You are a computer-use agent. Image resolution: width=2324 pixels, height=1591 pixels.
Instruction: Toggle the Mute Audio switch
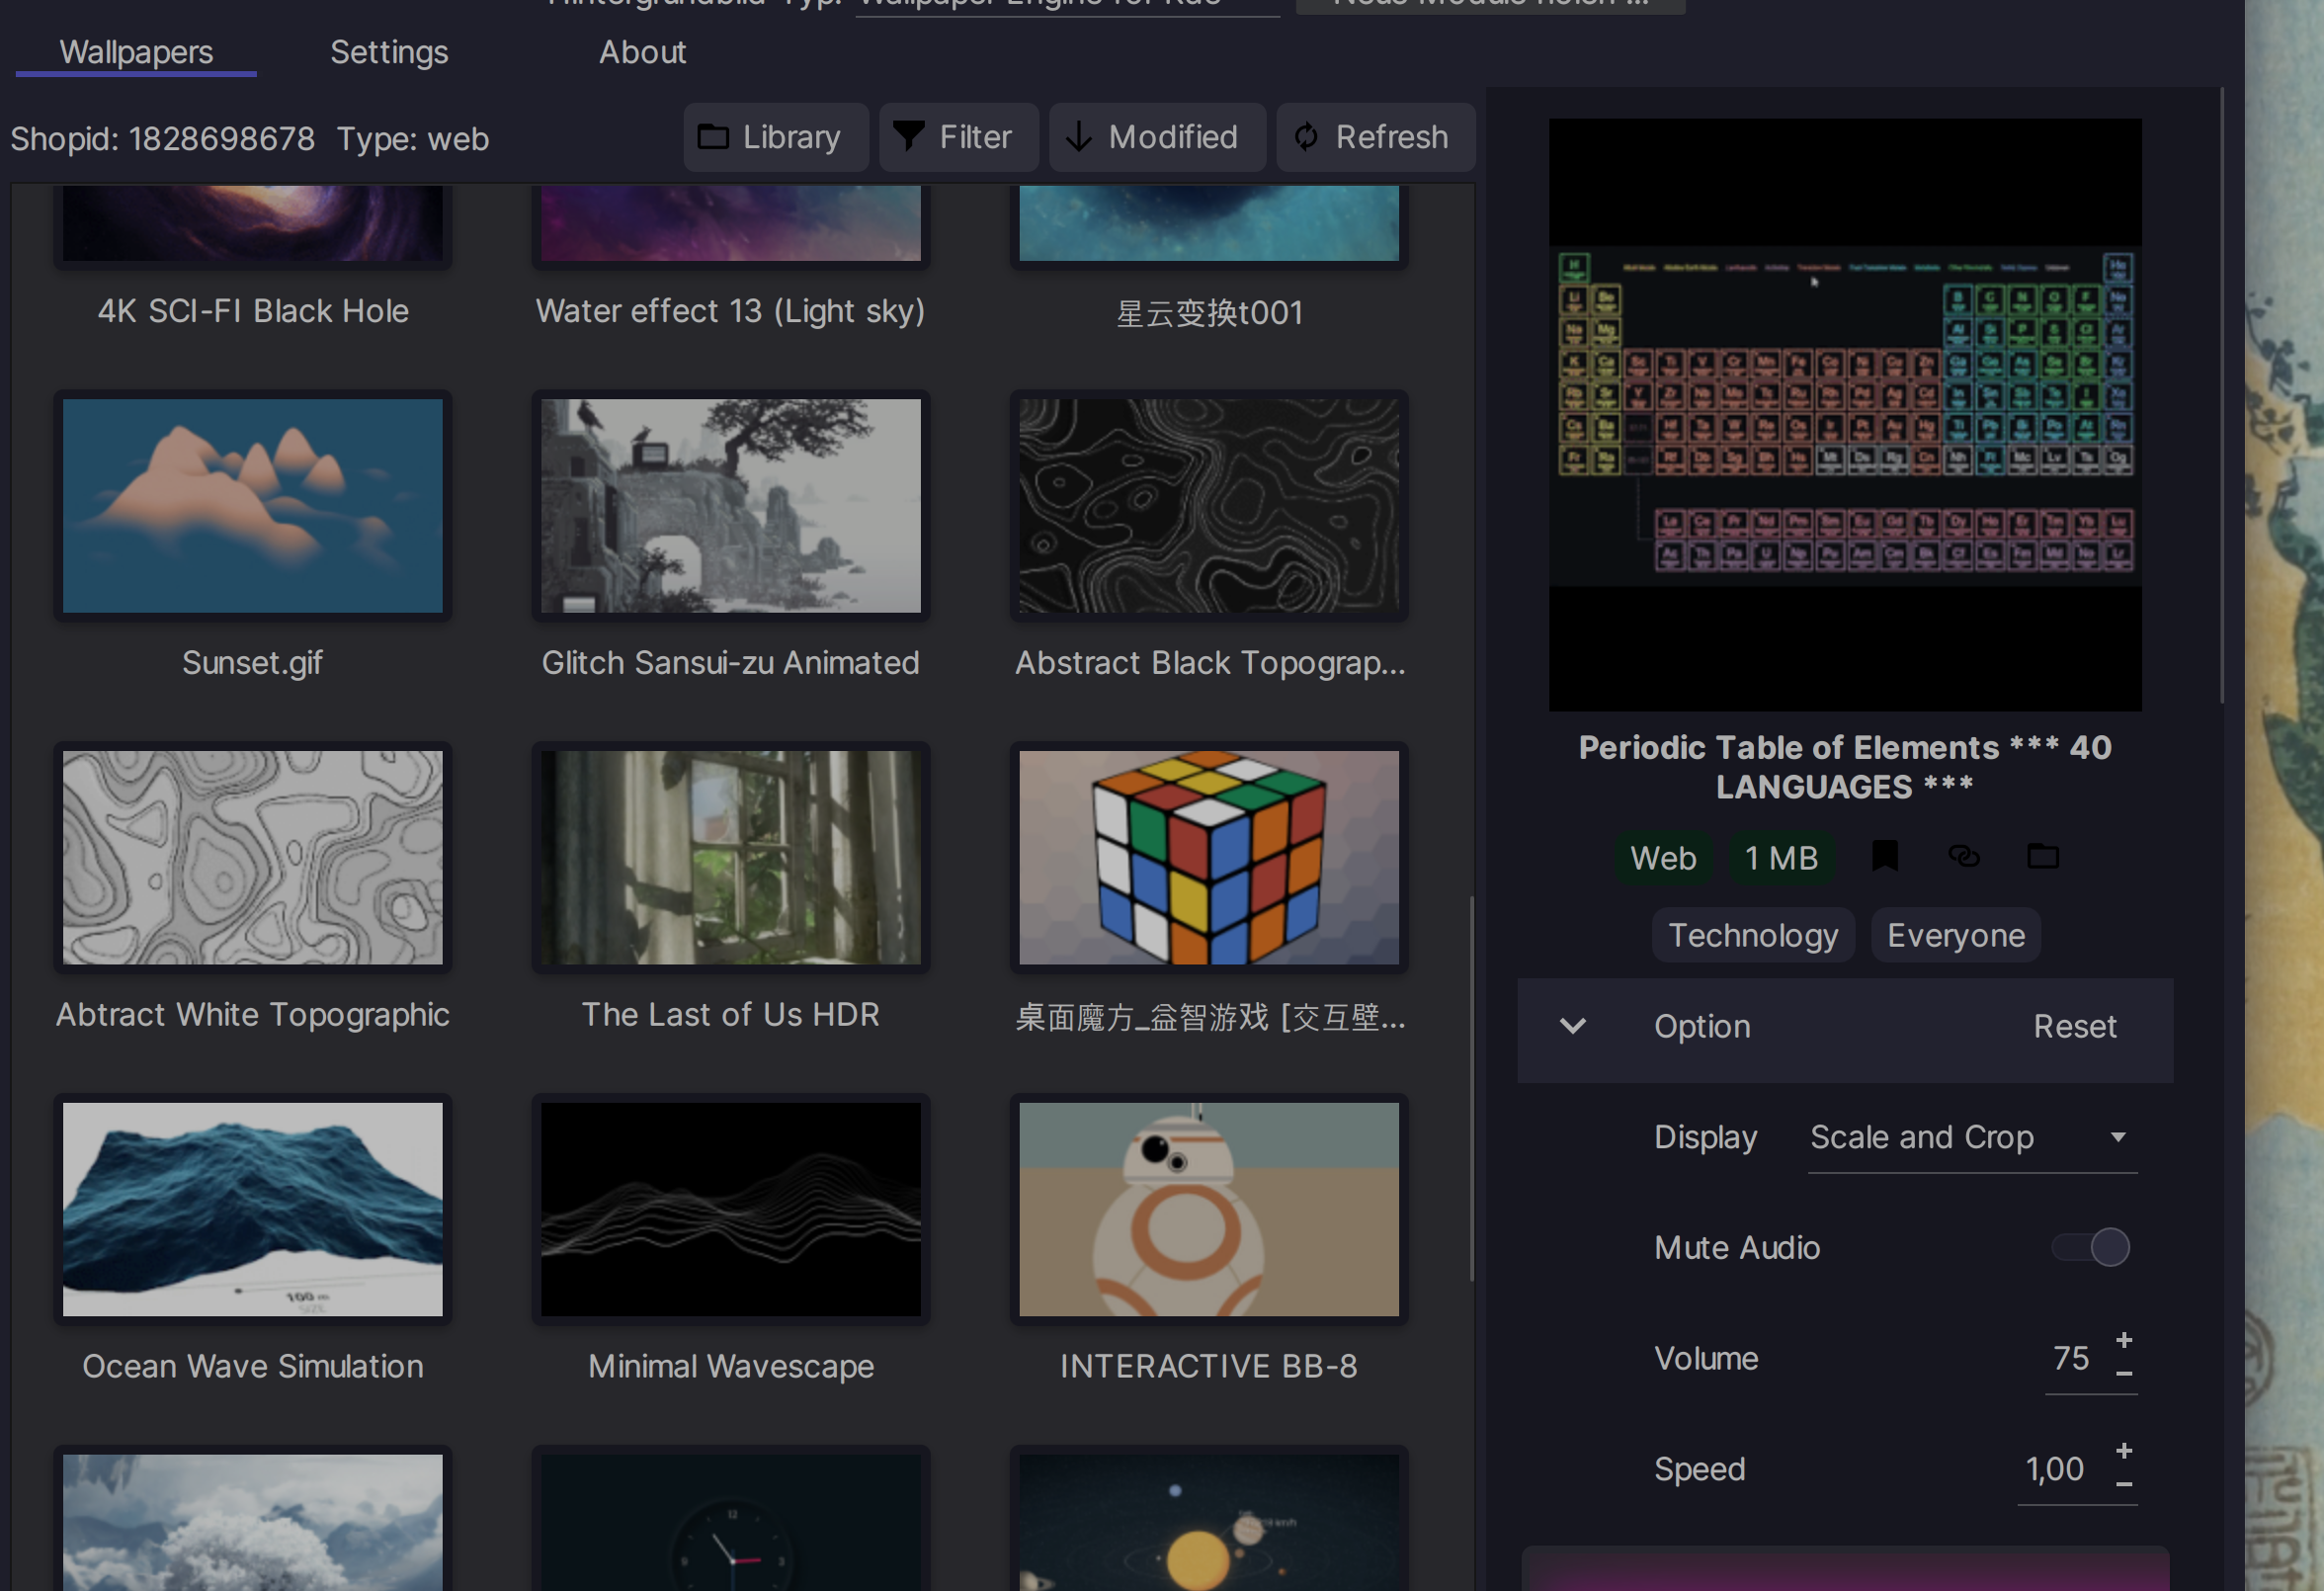[2091, 1247]
